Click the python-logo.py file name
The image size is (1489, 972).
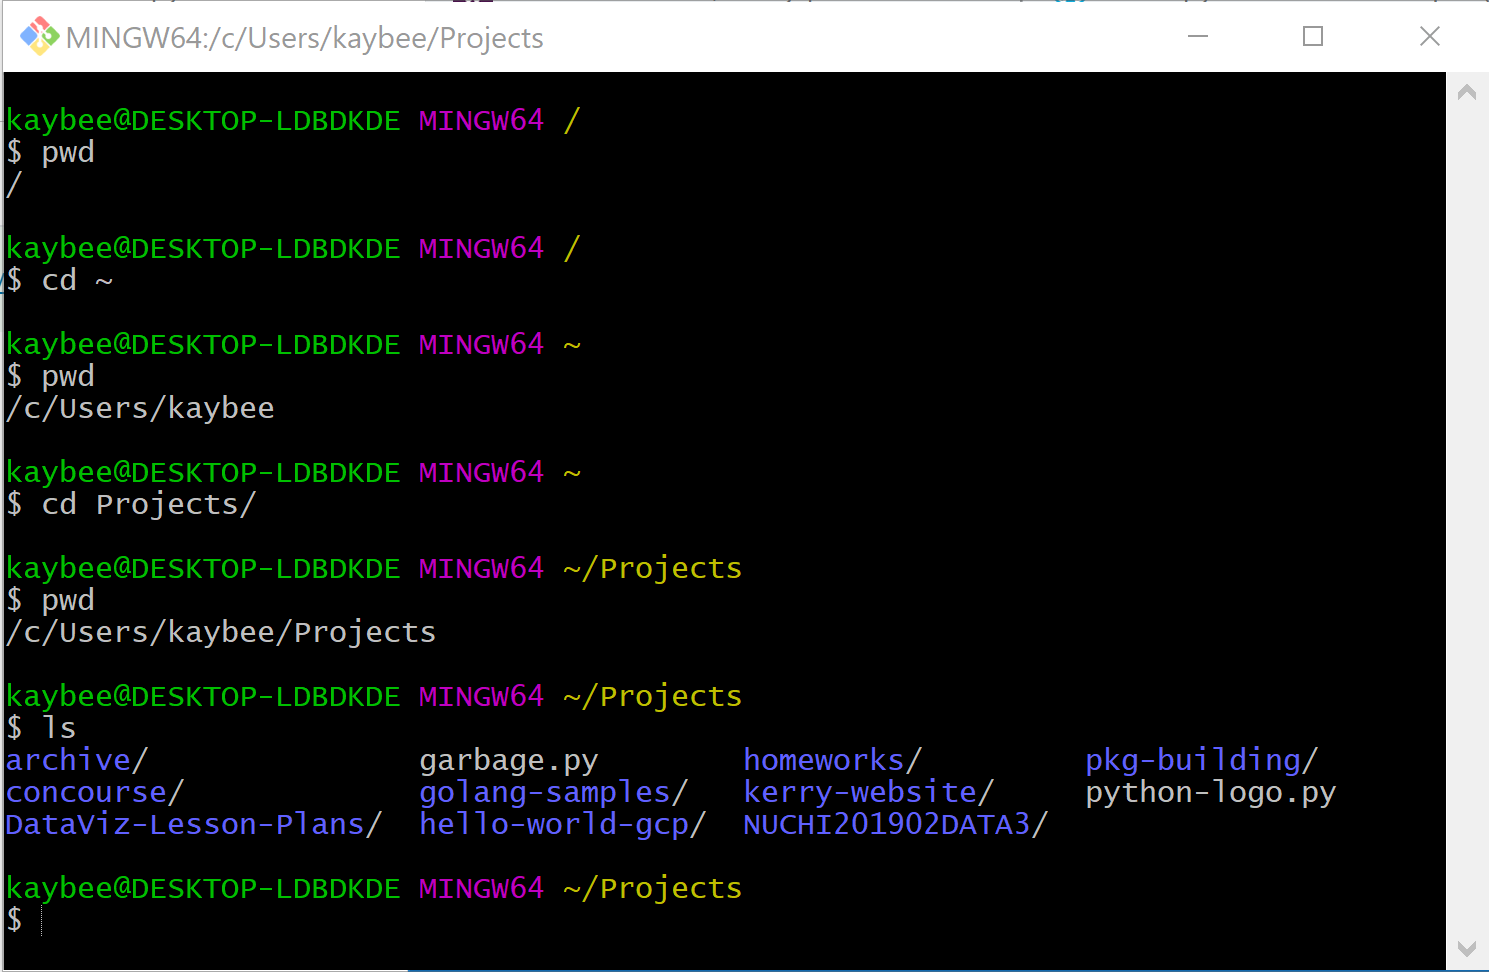(x=1210, y=792)
